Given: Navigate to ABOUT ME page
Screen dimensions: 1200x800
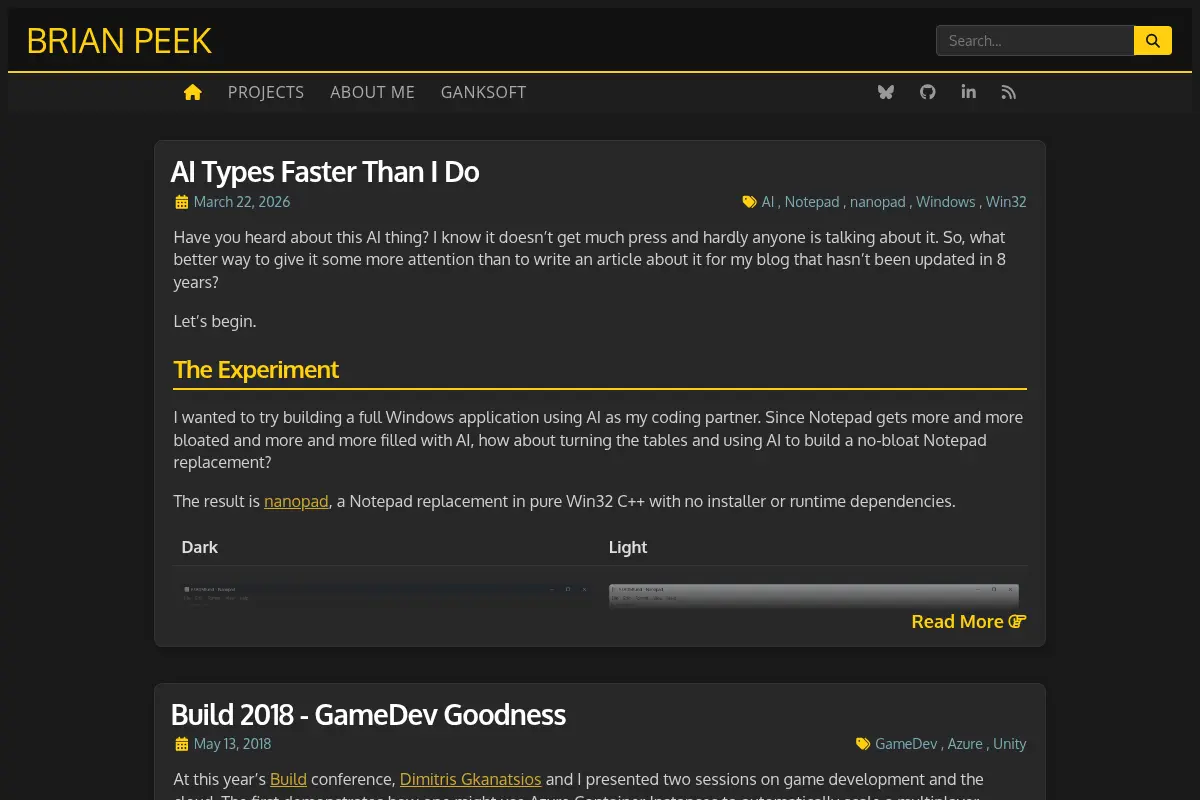Looking at the screenshot, I should (x=372, y=92).
